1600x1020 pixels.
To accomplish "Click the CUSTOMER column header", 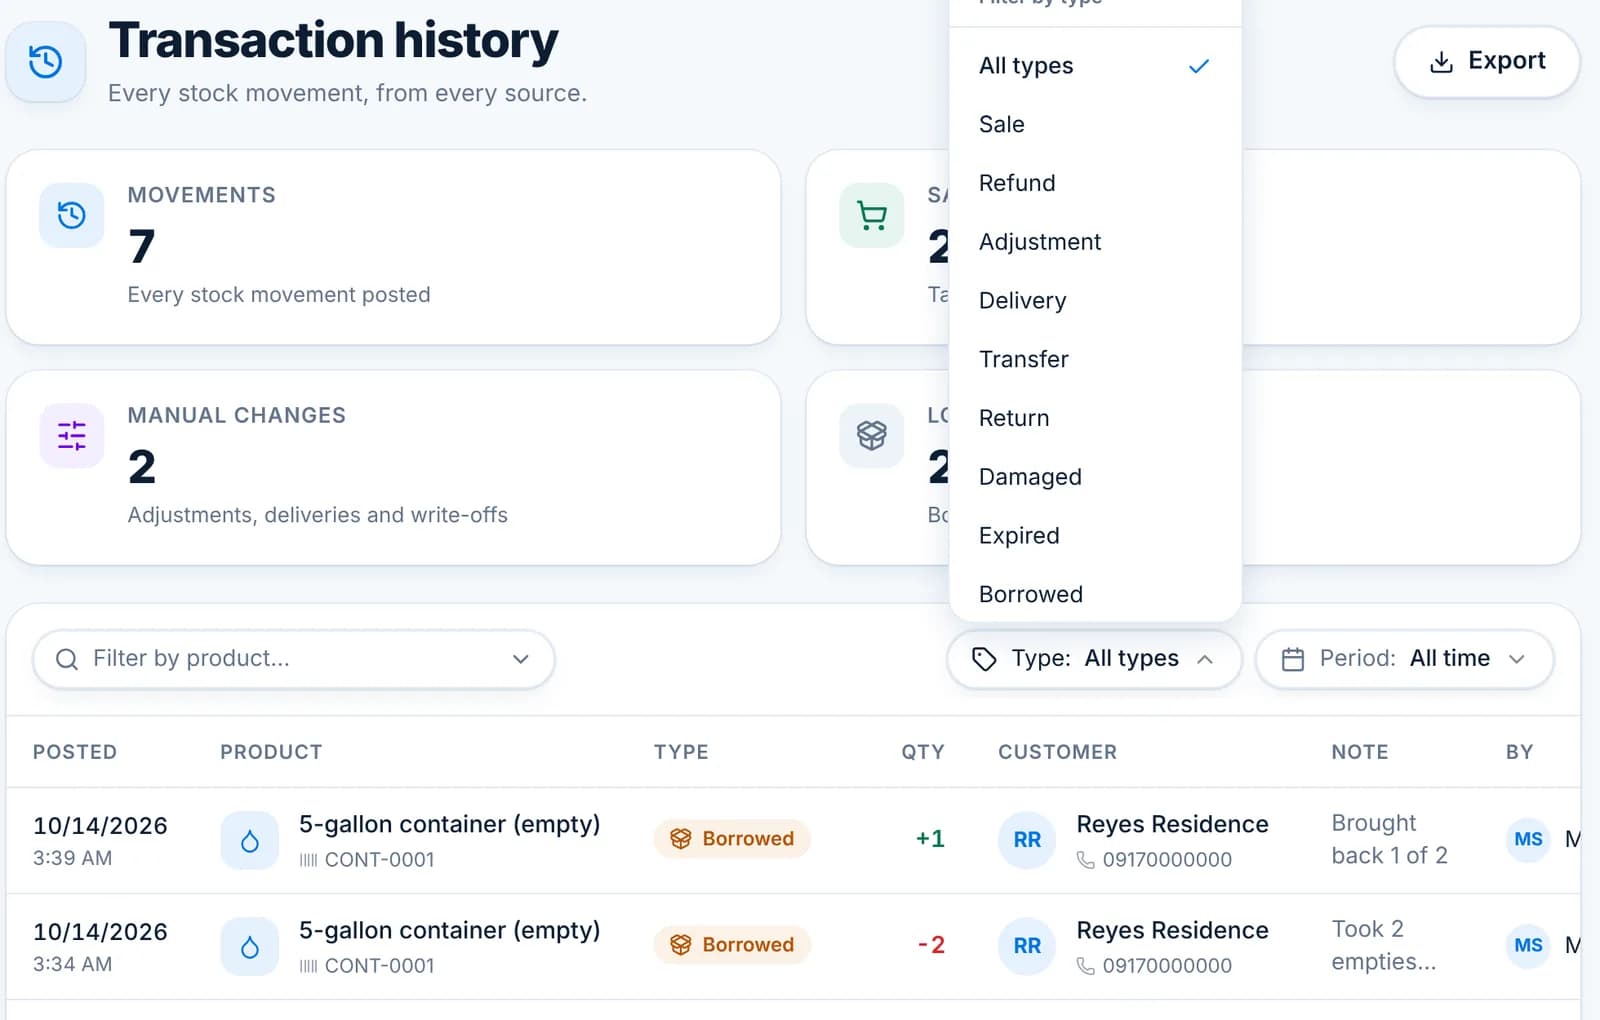I will tap(1057, 752).
